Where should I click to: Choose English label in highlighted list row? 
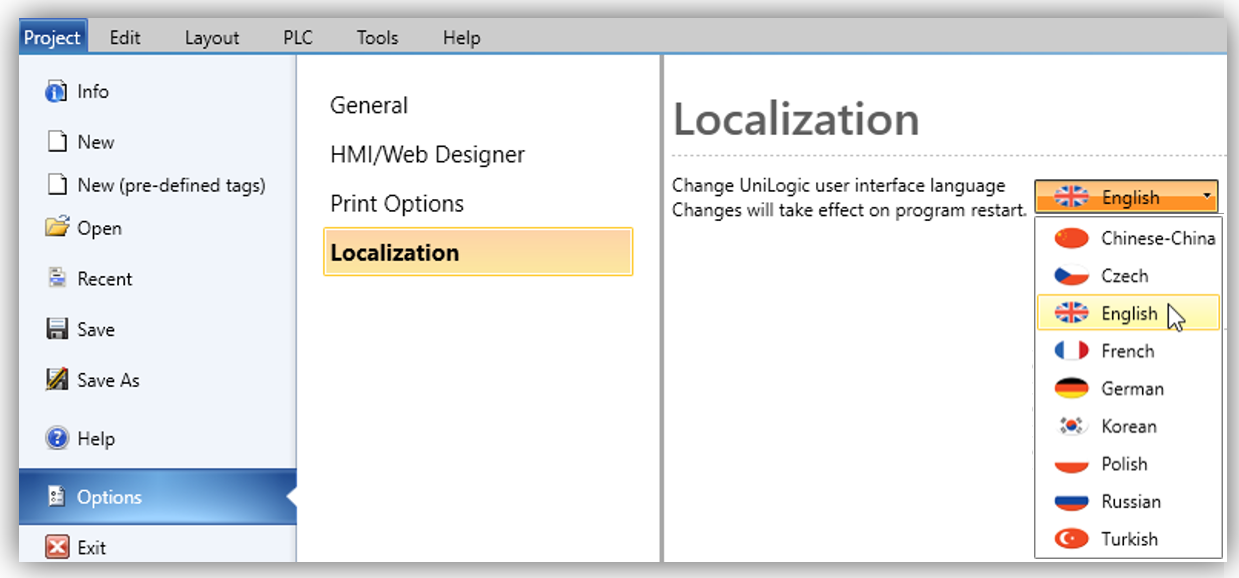point(1129,313)
